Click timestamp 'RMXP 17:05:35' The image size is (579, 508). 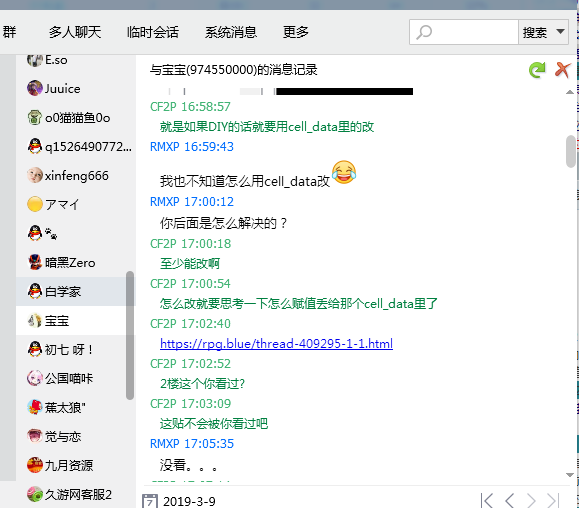pyautogui.click(x=192, y=443)
